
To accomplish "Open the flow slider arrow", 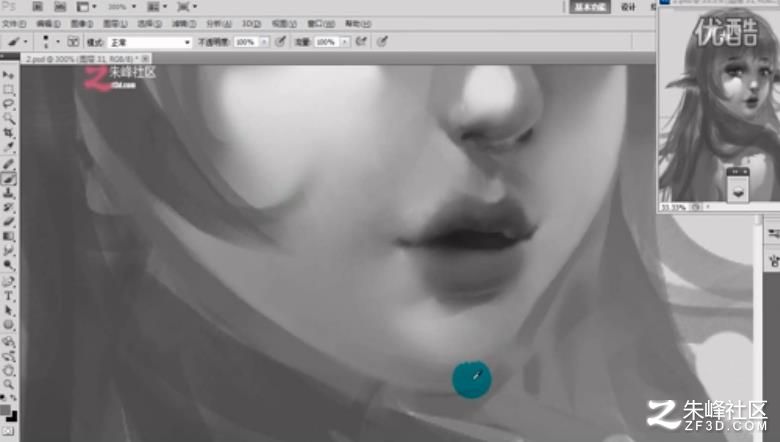I will [345, 42].
